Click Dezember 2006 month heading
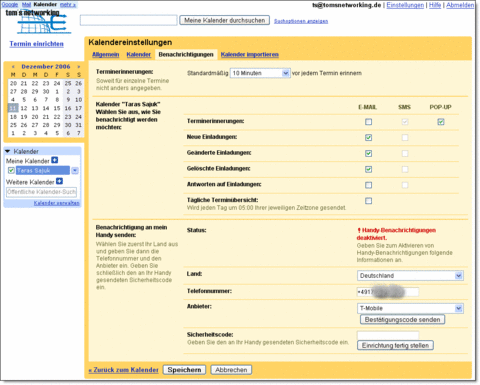Image resolution: width=480 pixels, height=385 pixels. (x=46, y=66)
